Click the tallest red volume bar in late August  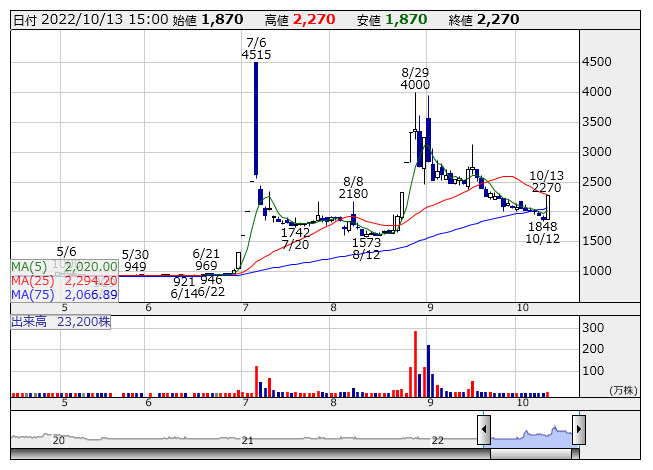[415, 364]
